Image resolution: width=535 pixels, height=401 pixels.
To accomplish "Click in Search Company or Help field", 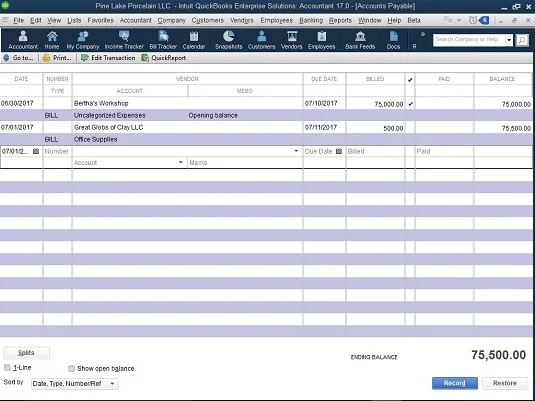I will (469, 40).
